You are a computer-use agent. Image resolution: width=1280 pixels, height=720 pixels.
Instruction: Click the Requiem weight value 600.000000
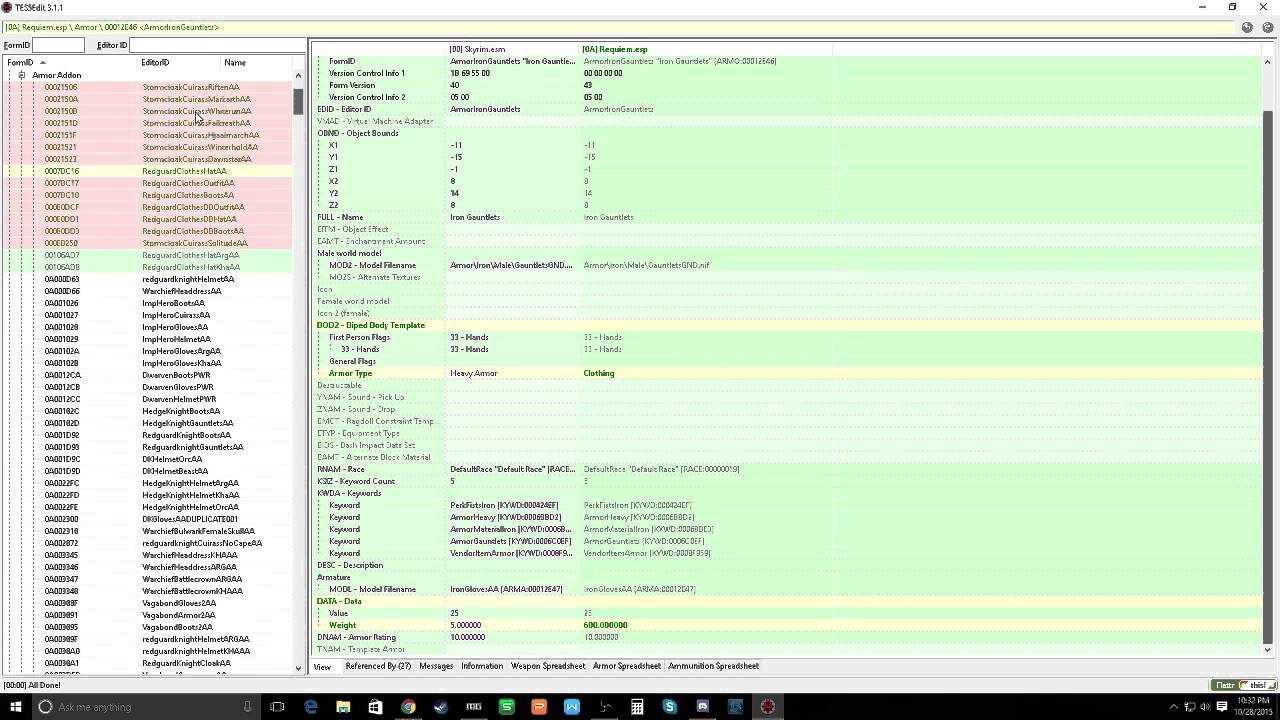(x=606, y=625)
